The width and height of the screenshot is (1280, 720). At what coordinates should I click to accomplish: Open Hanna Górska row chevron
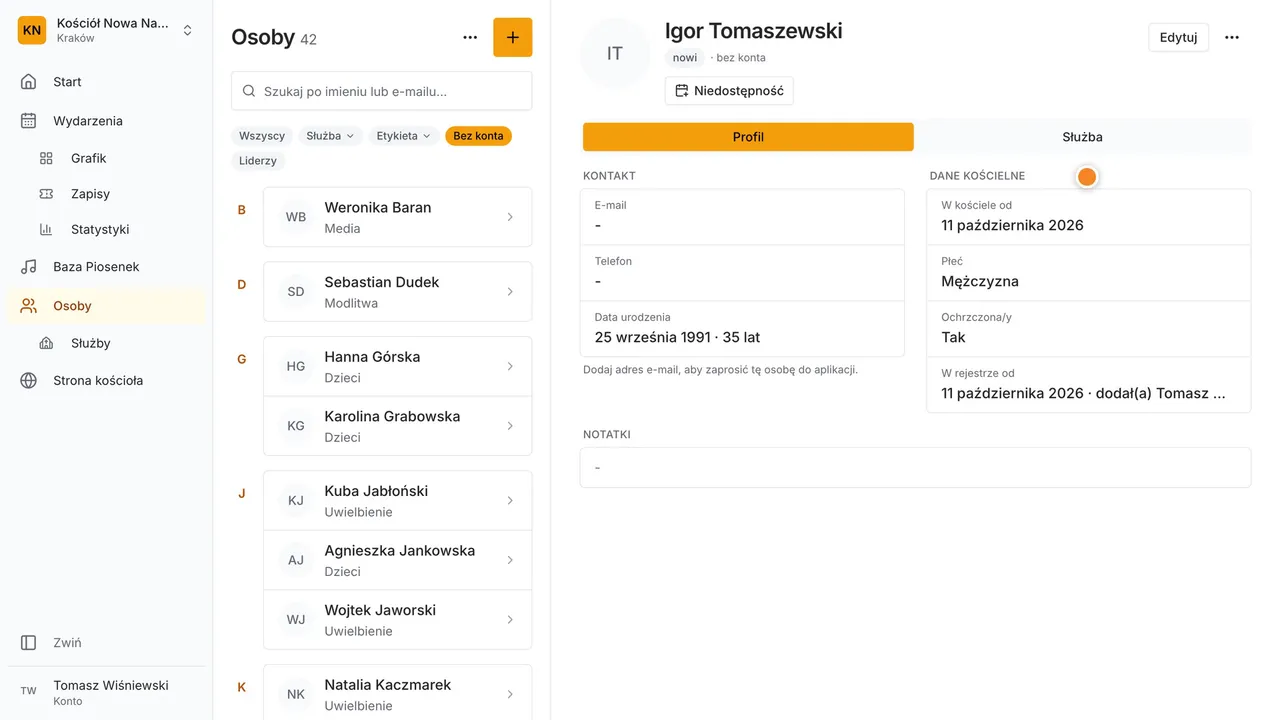click(x=510, y=366)
